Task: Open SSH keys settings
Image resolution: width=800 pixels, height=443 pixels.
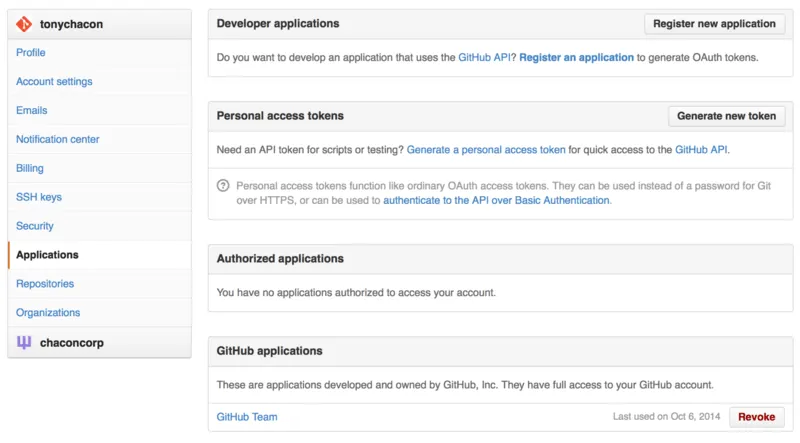Action: 39,197
